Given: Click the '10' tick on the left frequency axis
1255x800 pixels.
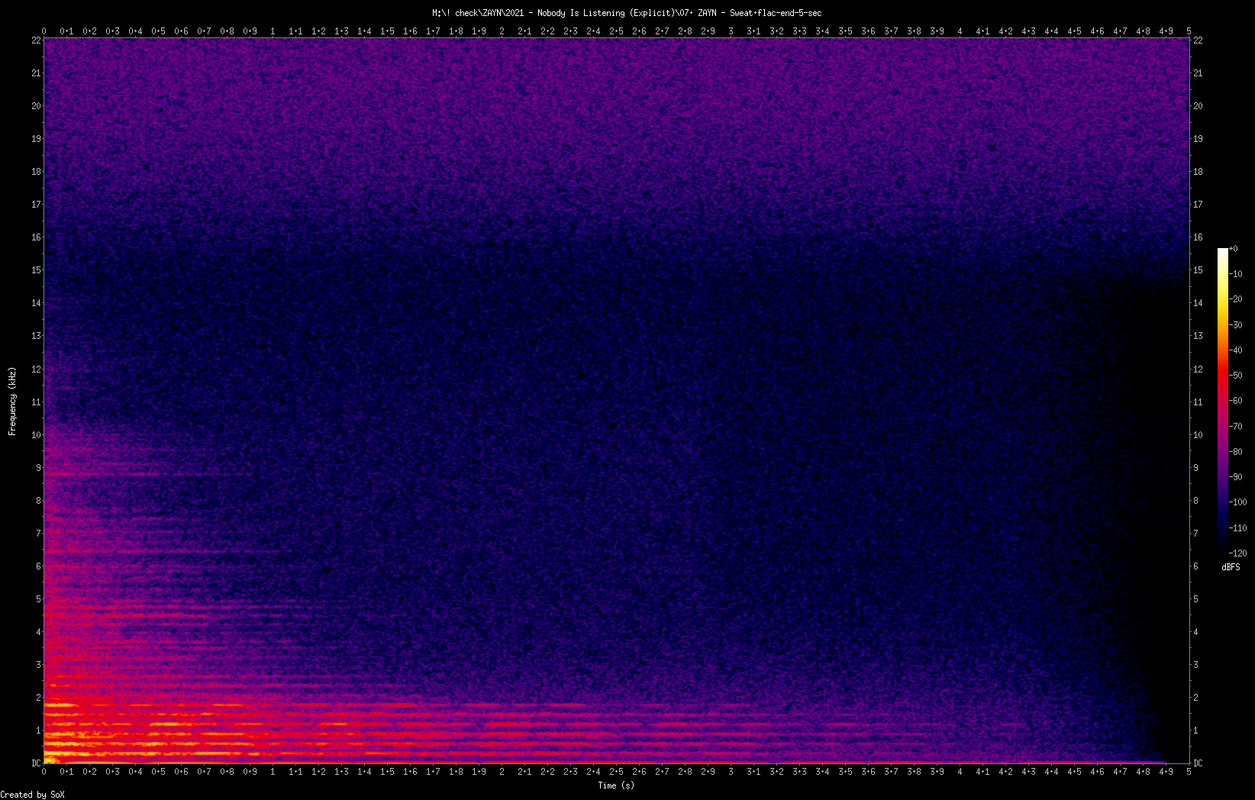Looking at the screenshot, I should point(34,434).
